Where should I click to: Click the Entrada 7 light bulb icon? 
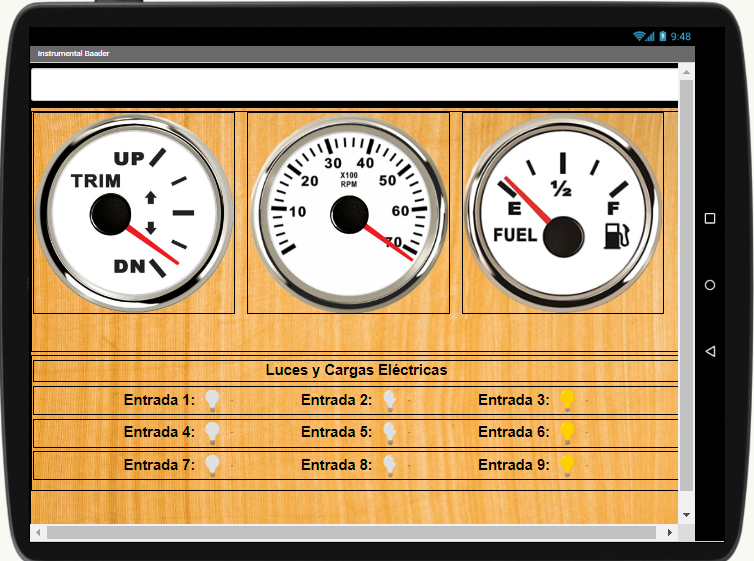point(212,465)
